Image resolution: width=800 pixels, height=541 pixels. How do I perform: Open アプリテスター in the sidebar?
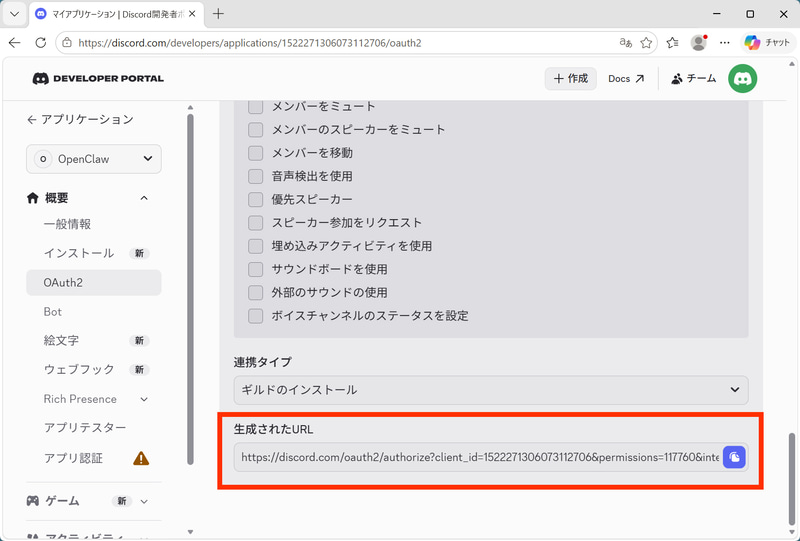tap(85, 427)
